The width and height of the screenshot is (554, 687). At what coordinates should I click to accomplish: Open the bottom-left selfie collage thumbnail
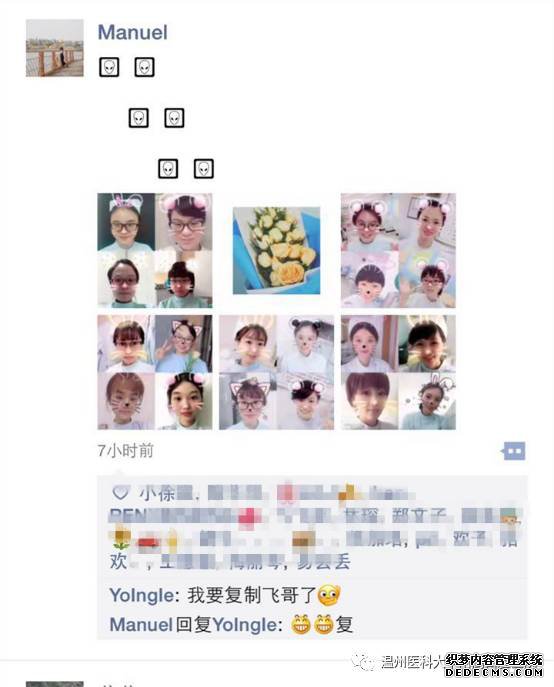[x=155, y=372]
